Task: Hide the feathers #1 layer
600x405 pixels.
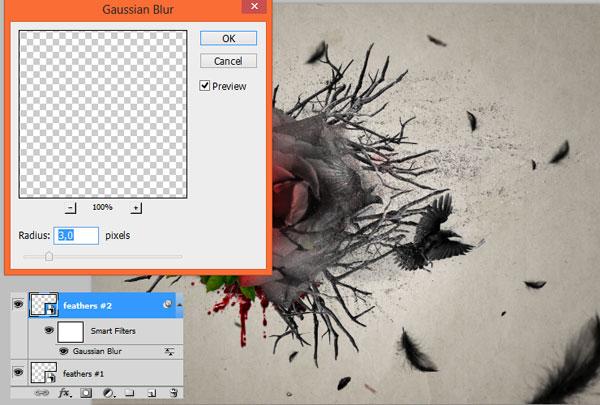Action: coord(16,372)
